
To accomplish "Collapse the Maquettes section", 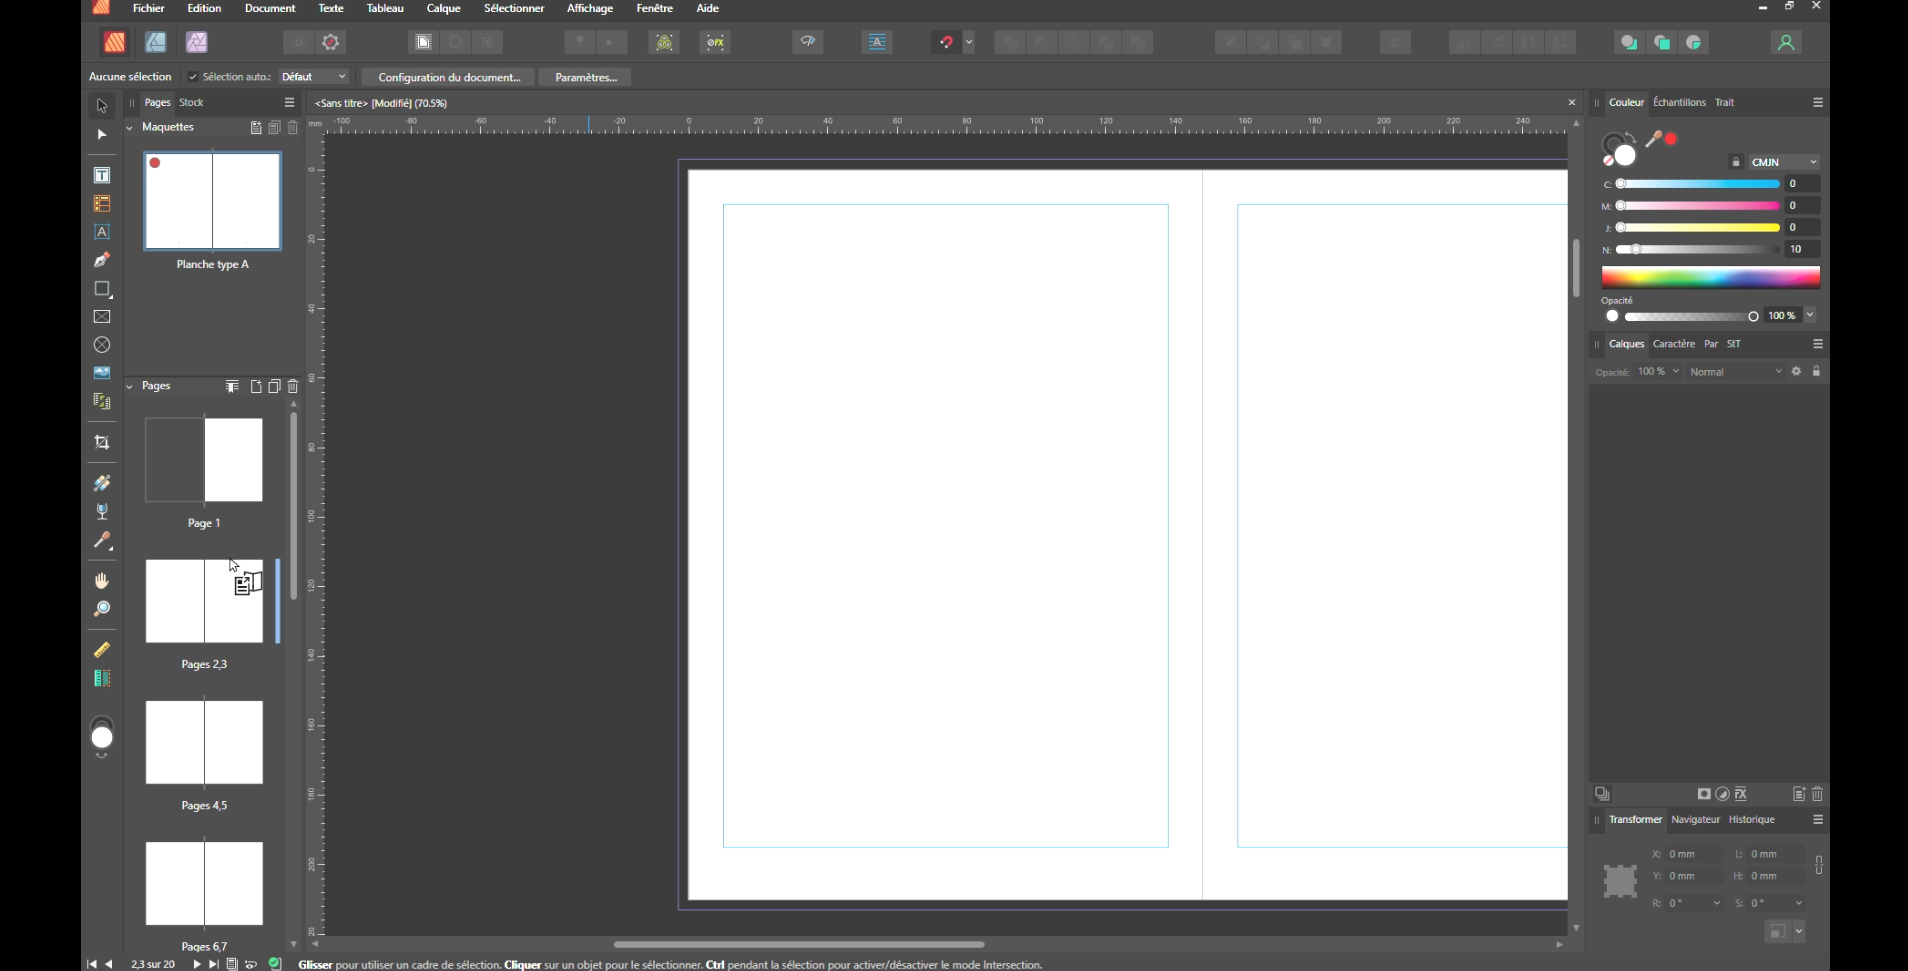I will [x=130, y=128].
